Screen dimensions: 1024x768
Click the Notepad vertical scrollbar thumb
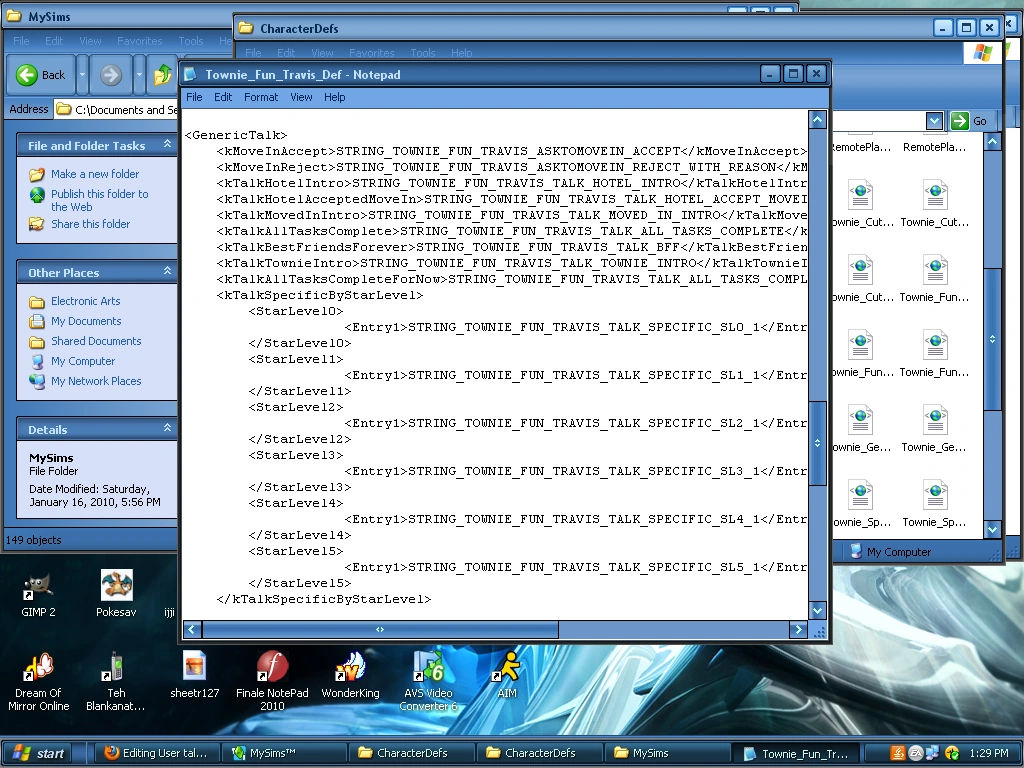[818, 443]
